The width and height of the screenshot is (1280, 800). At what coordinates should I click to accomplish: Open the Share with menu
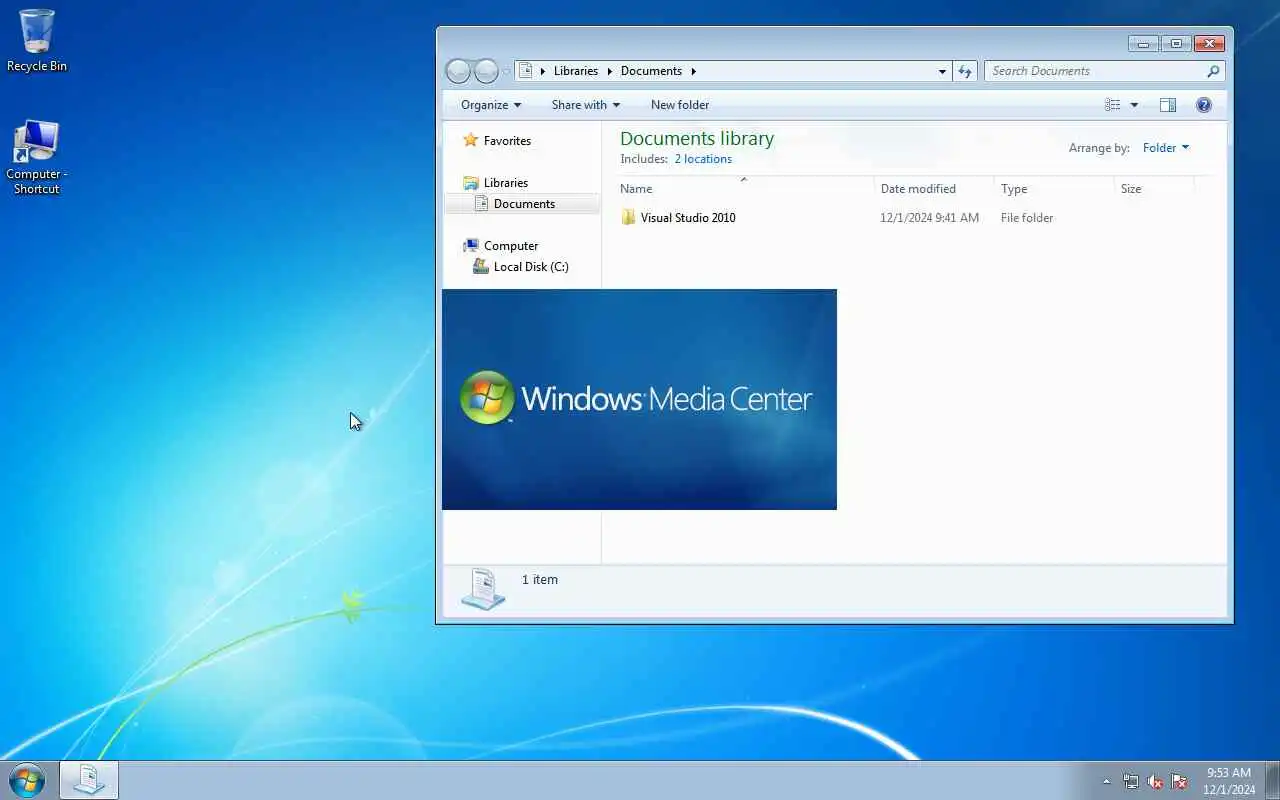pyautogui.click(x=585, y=105)
